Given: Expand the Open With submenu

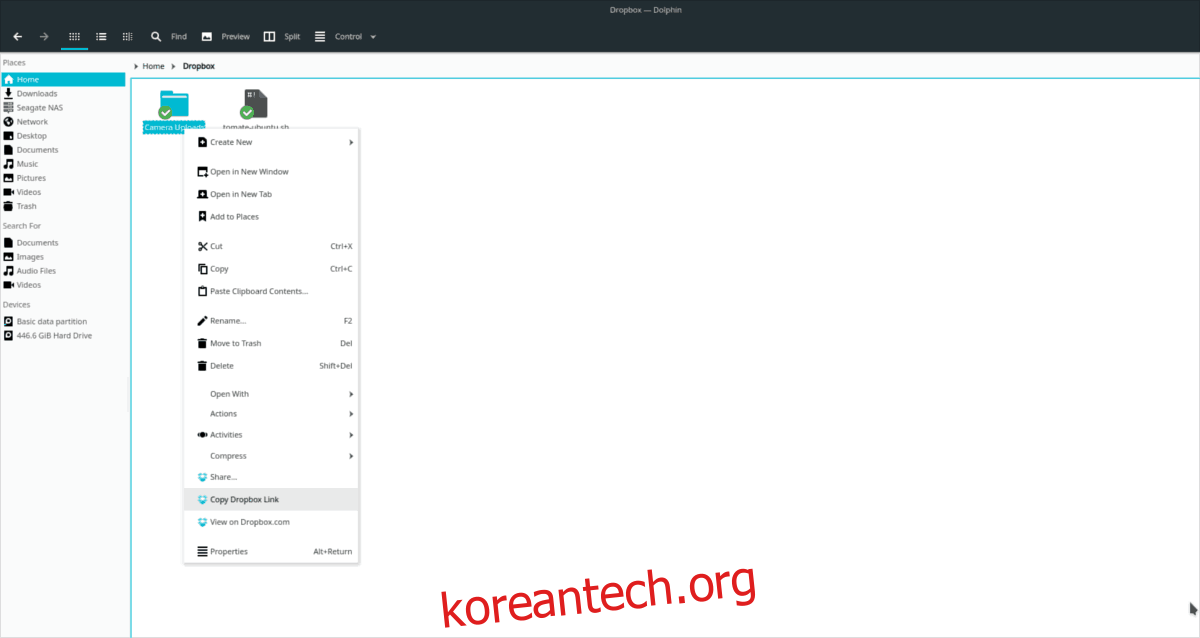Looking at the screenshot, I should point(229,393).
